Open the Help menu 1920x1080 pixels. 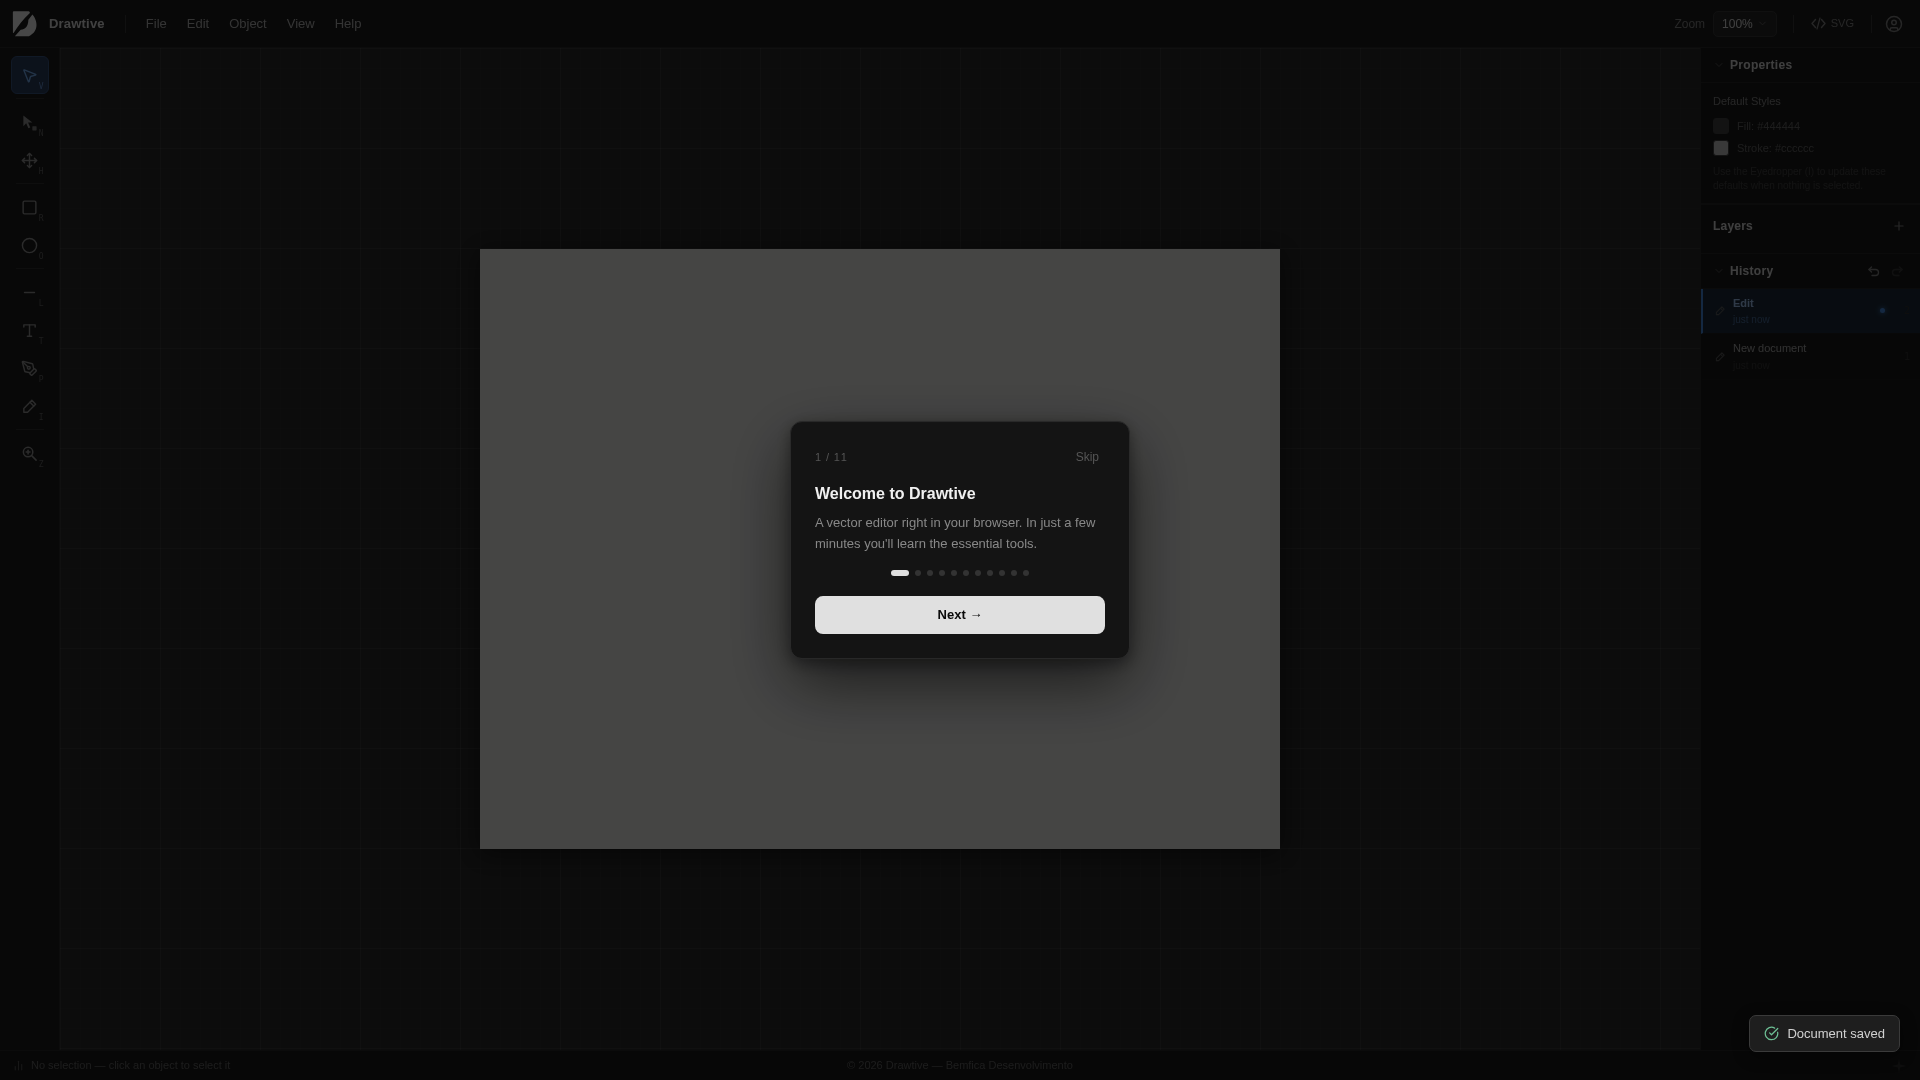[348, 24]
